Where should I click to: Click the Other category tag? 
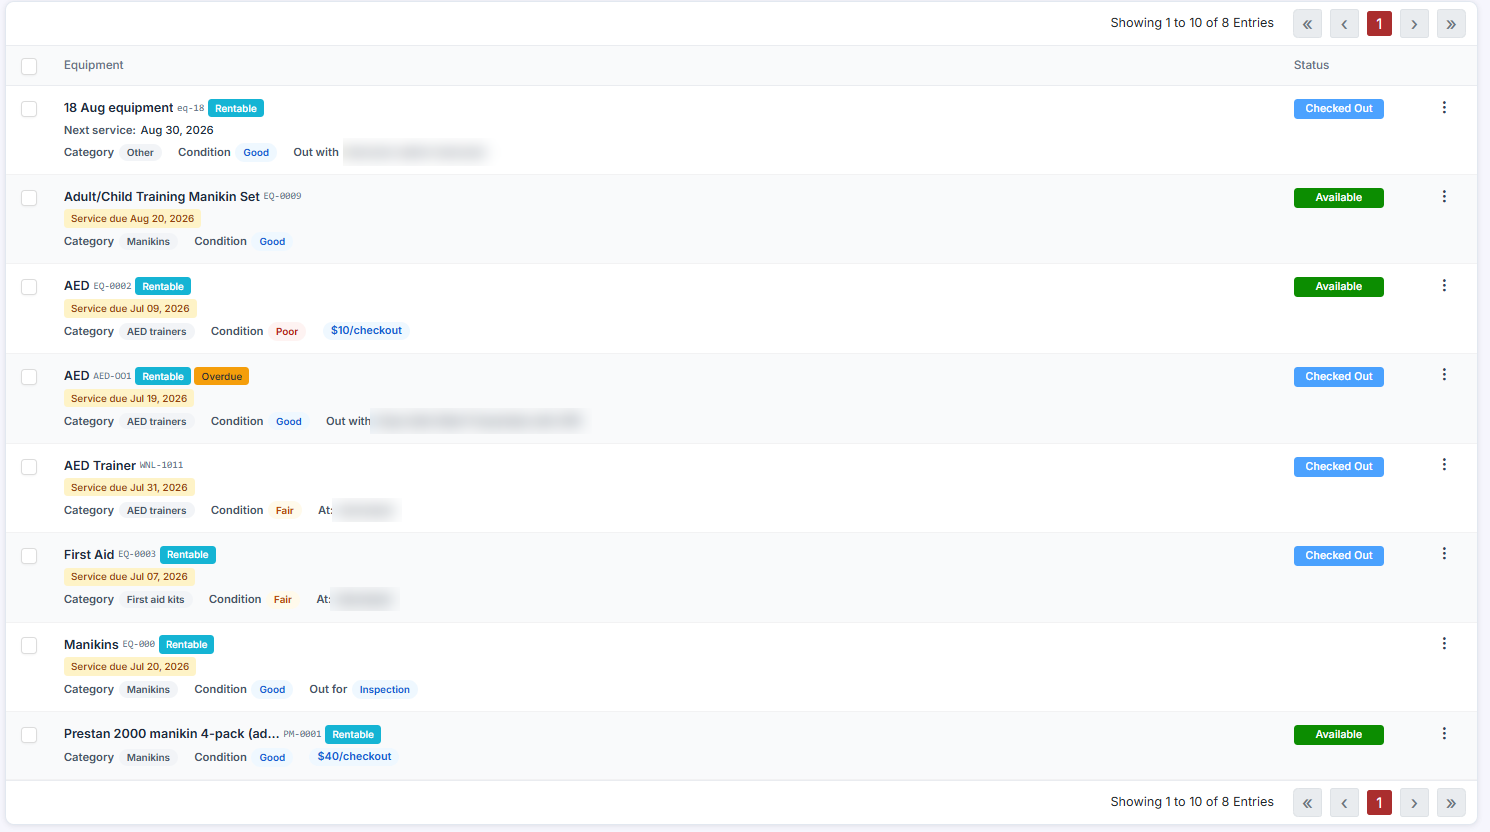(140, 153)
